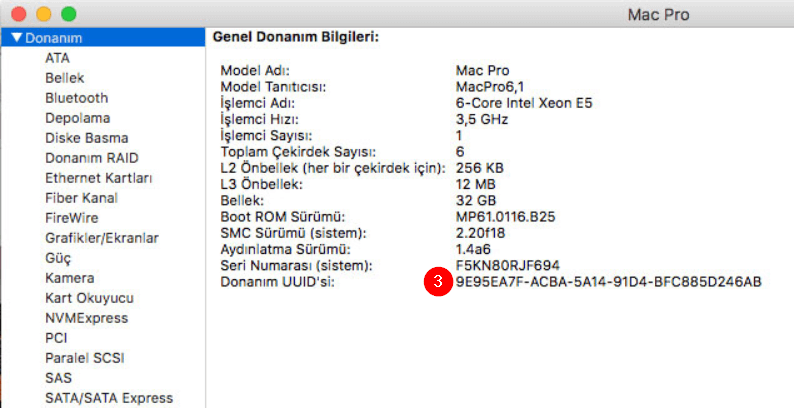Click the L2 cache value 256 KB
794x408 pixels.
pyautogui.click(x=480, y=168)
